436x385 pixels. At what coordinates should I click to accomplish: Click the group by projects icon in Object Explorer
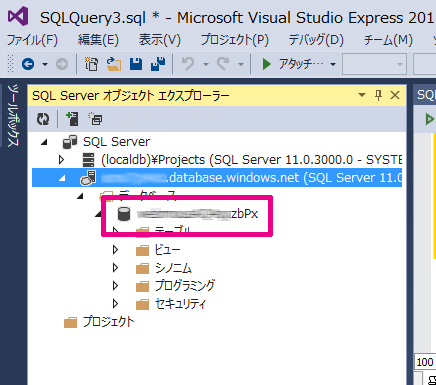coord(95,119)
